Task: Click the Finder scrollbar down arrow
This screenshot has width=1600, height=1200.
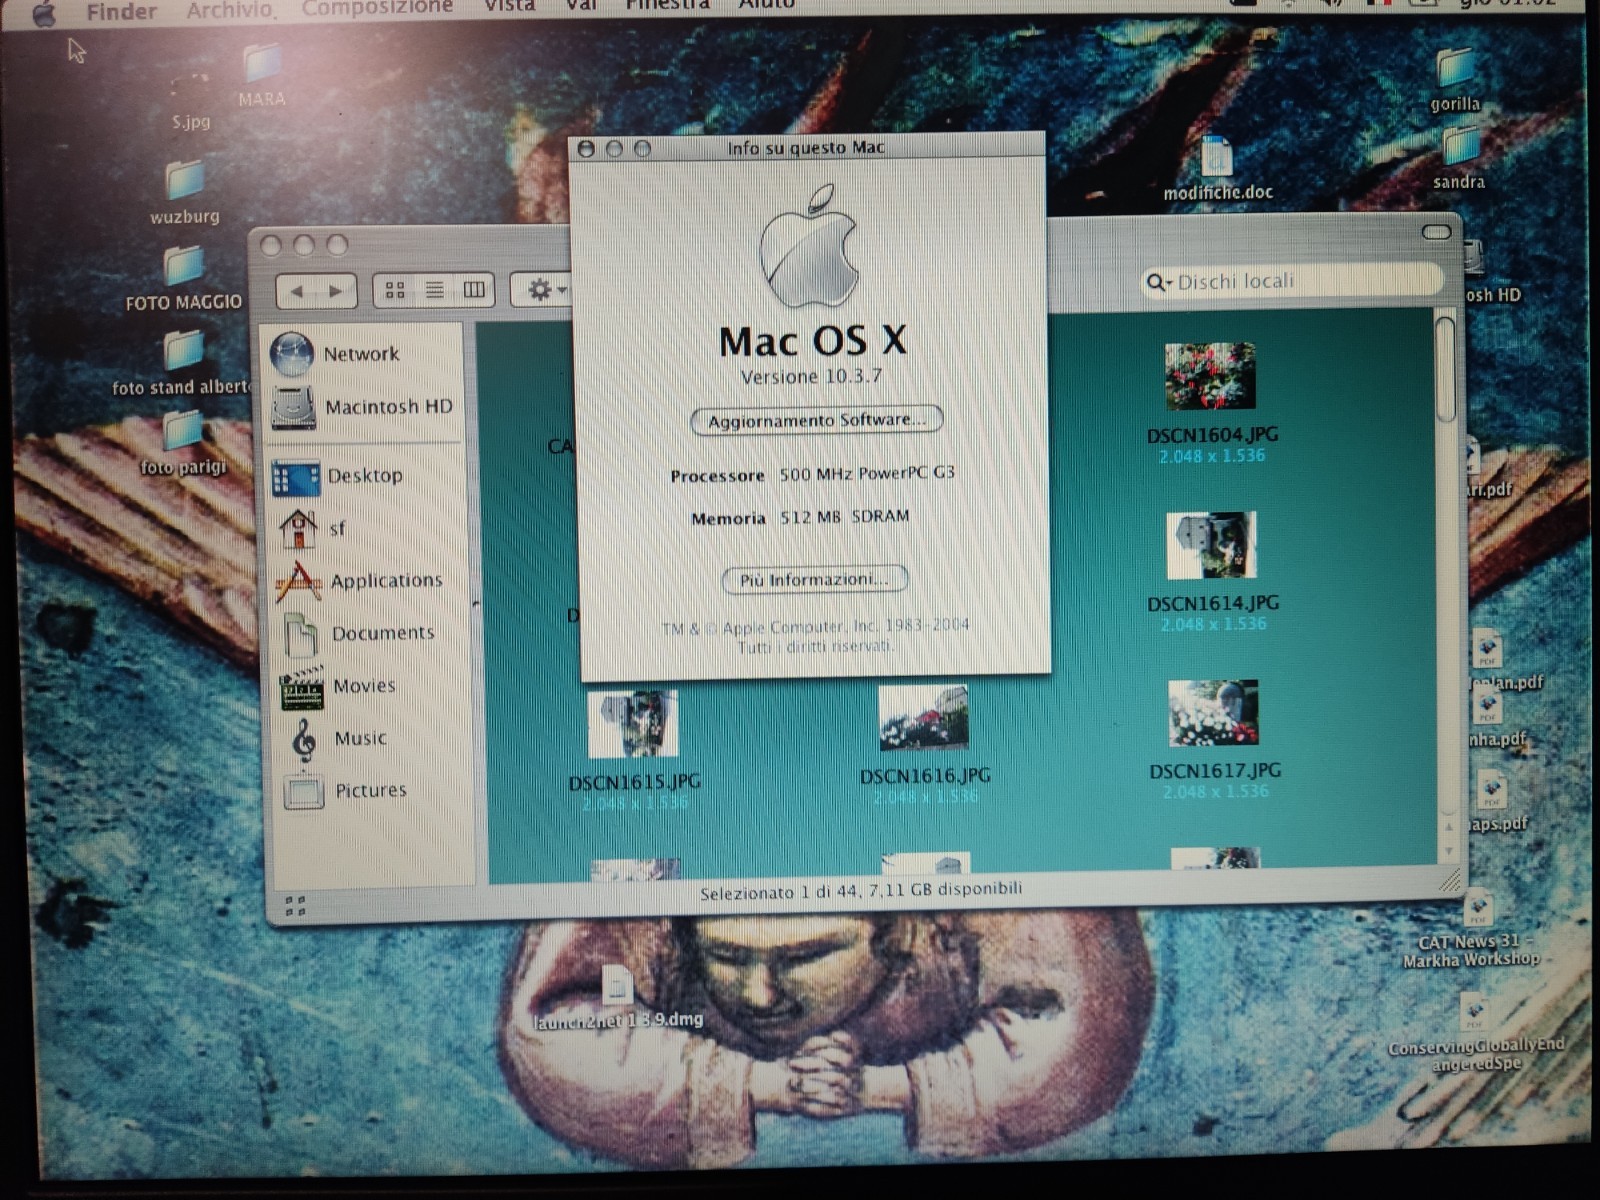Action: (1449, 851)
